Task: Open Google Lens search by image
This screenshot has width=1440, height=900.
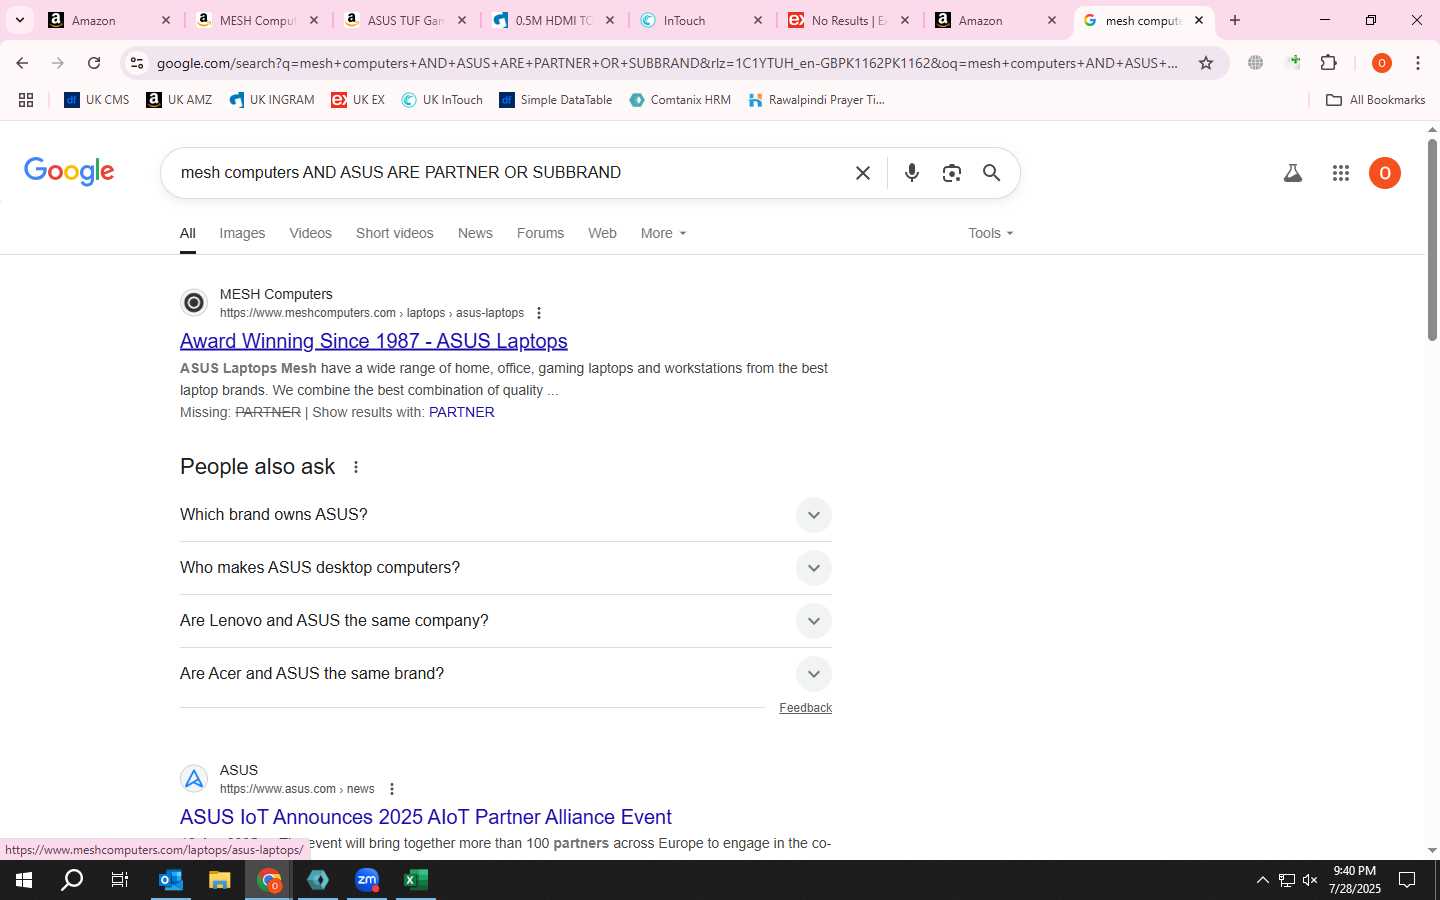Action: (x=952, y=173)
